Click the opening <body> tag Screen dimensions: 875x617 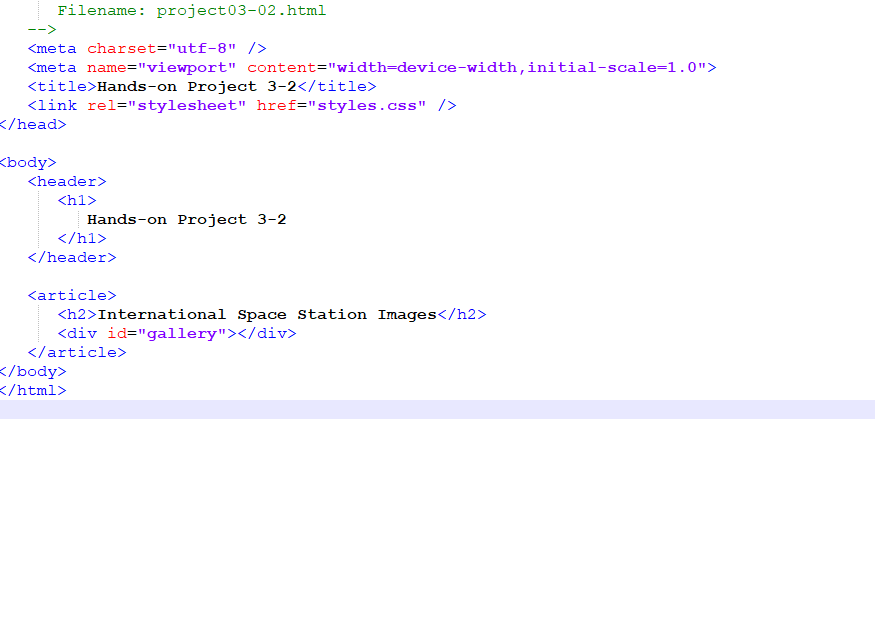pos(28,162)
